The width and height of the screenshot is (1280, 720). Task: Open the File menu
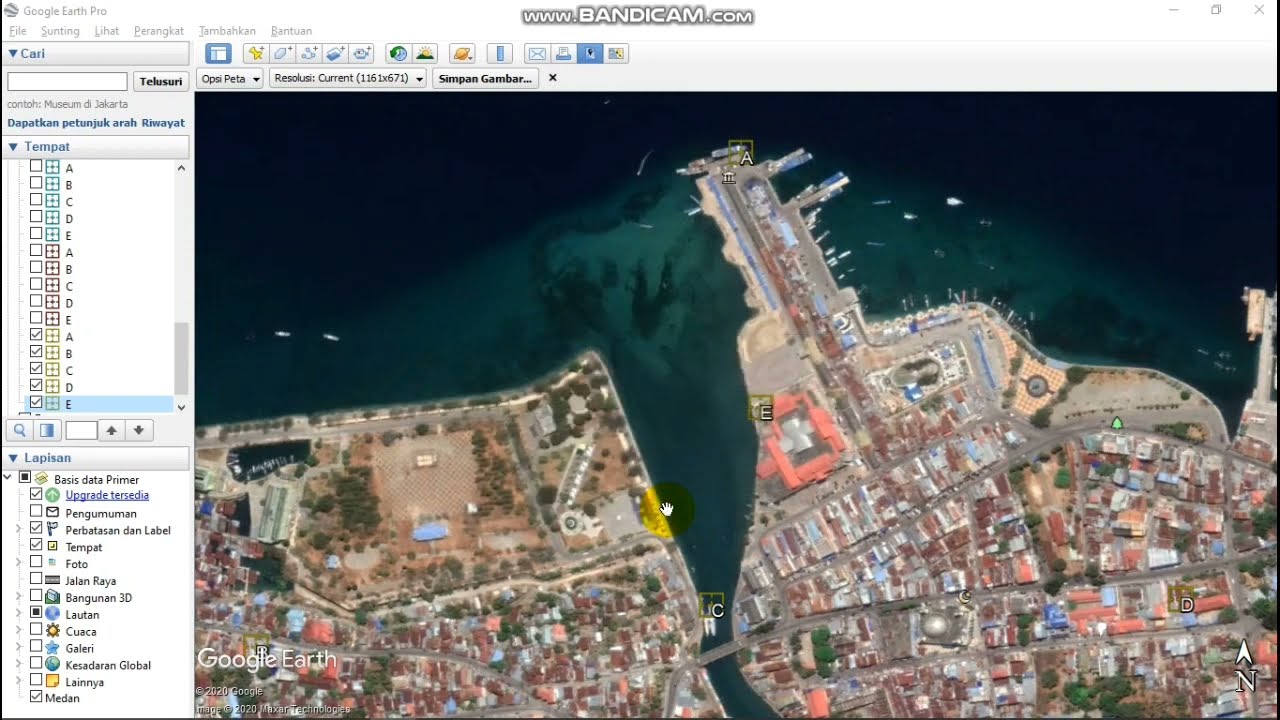click(18, 31)
